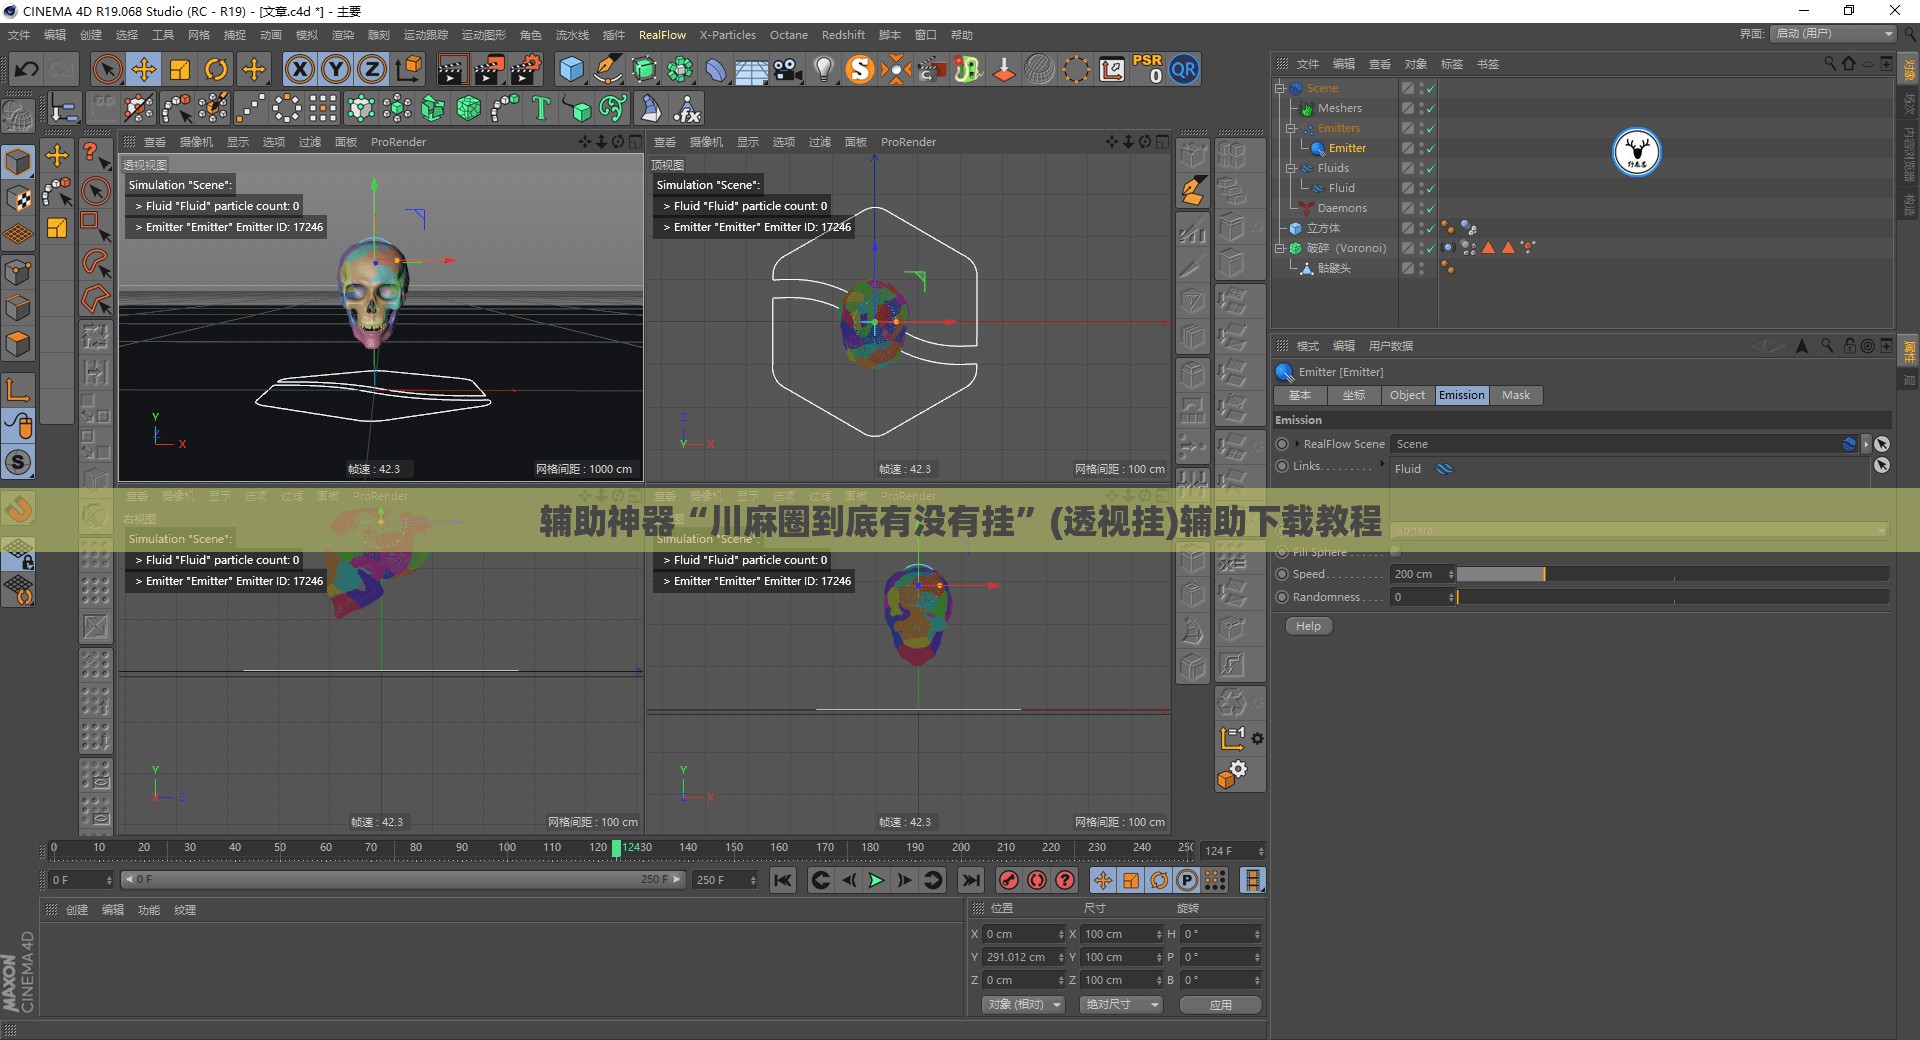1920x1040 pixels.
Task: Collapse the Fluids tree node
Action: click(1291, 168)
